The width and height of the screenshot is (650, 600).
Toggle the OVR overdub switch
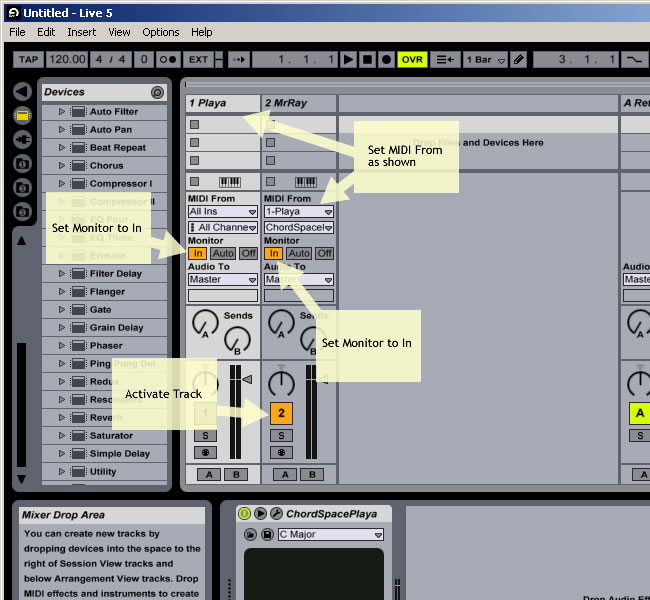412,60
